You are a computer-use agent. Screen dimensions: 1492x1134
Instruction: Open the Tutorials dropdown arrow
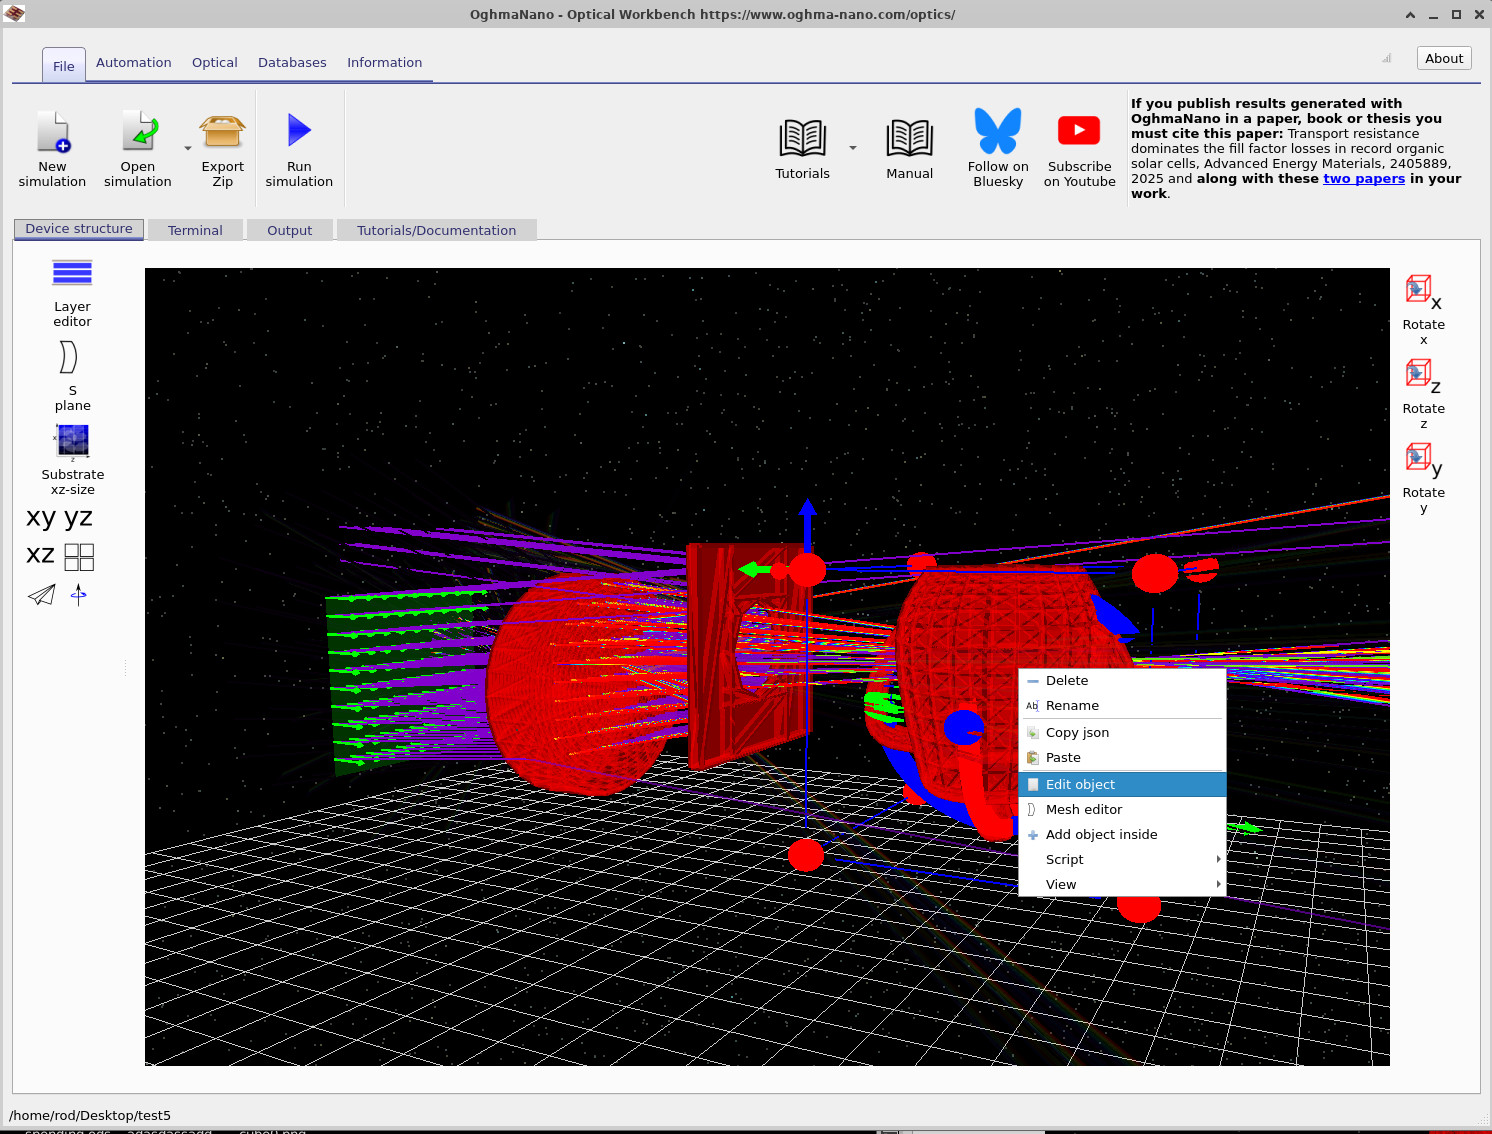pyautogui.click(x=852, y=147)
